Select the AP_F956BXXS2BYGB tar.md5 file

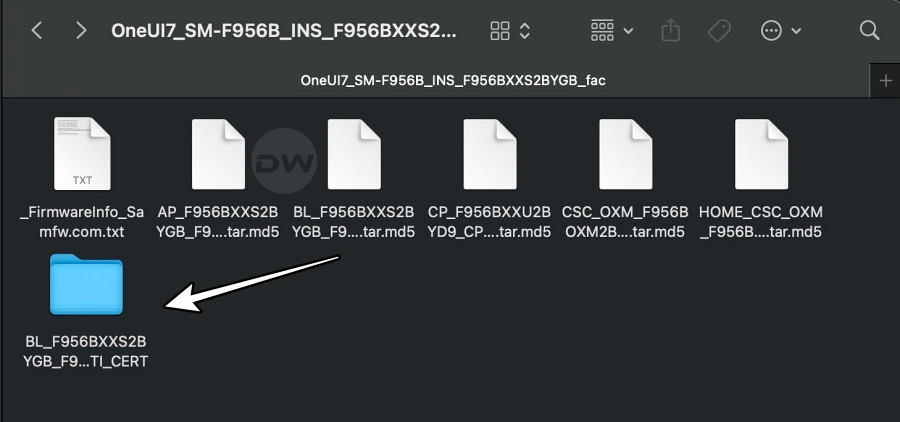click(218, 154)
